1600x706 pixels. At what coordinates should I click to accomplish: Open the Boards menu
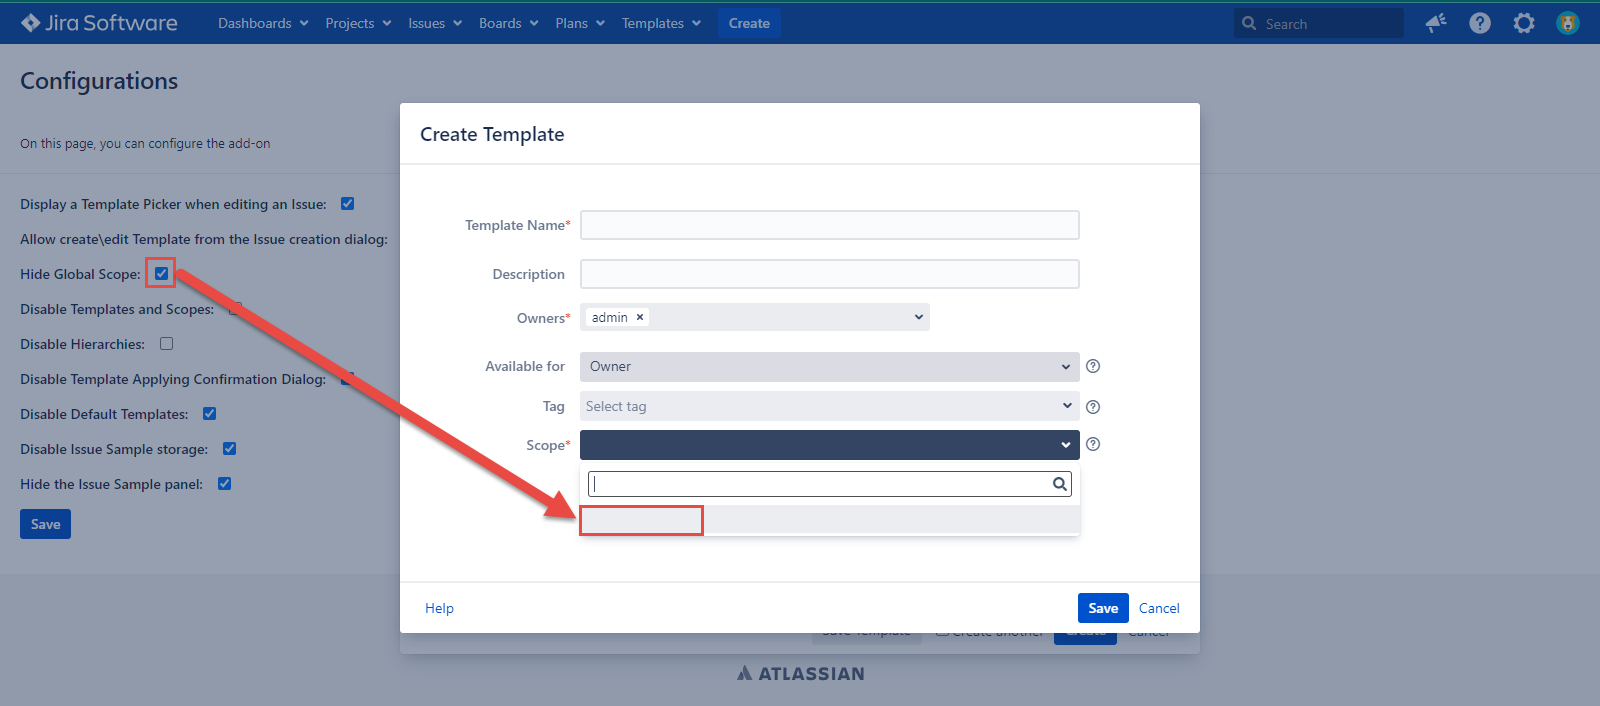click(508, 23)
